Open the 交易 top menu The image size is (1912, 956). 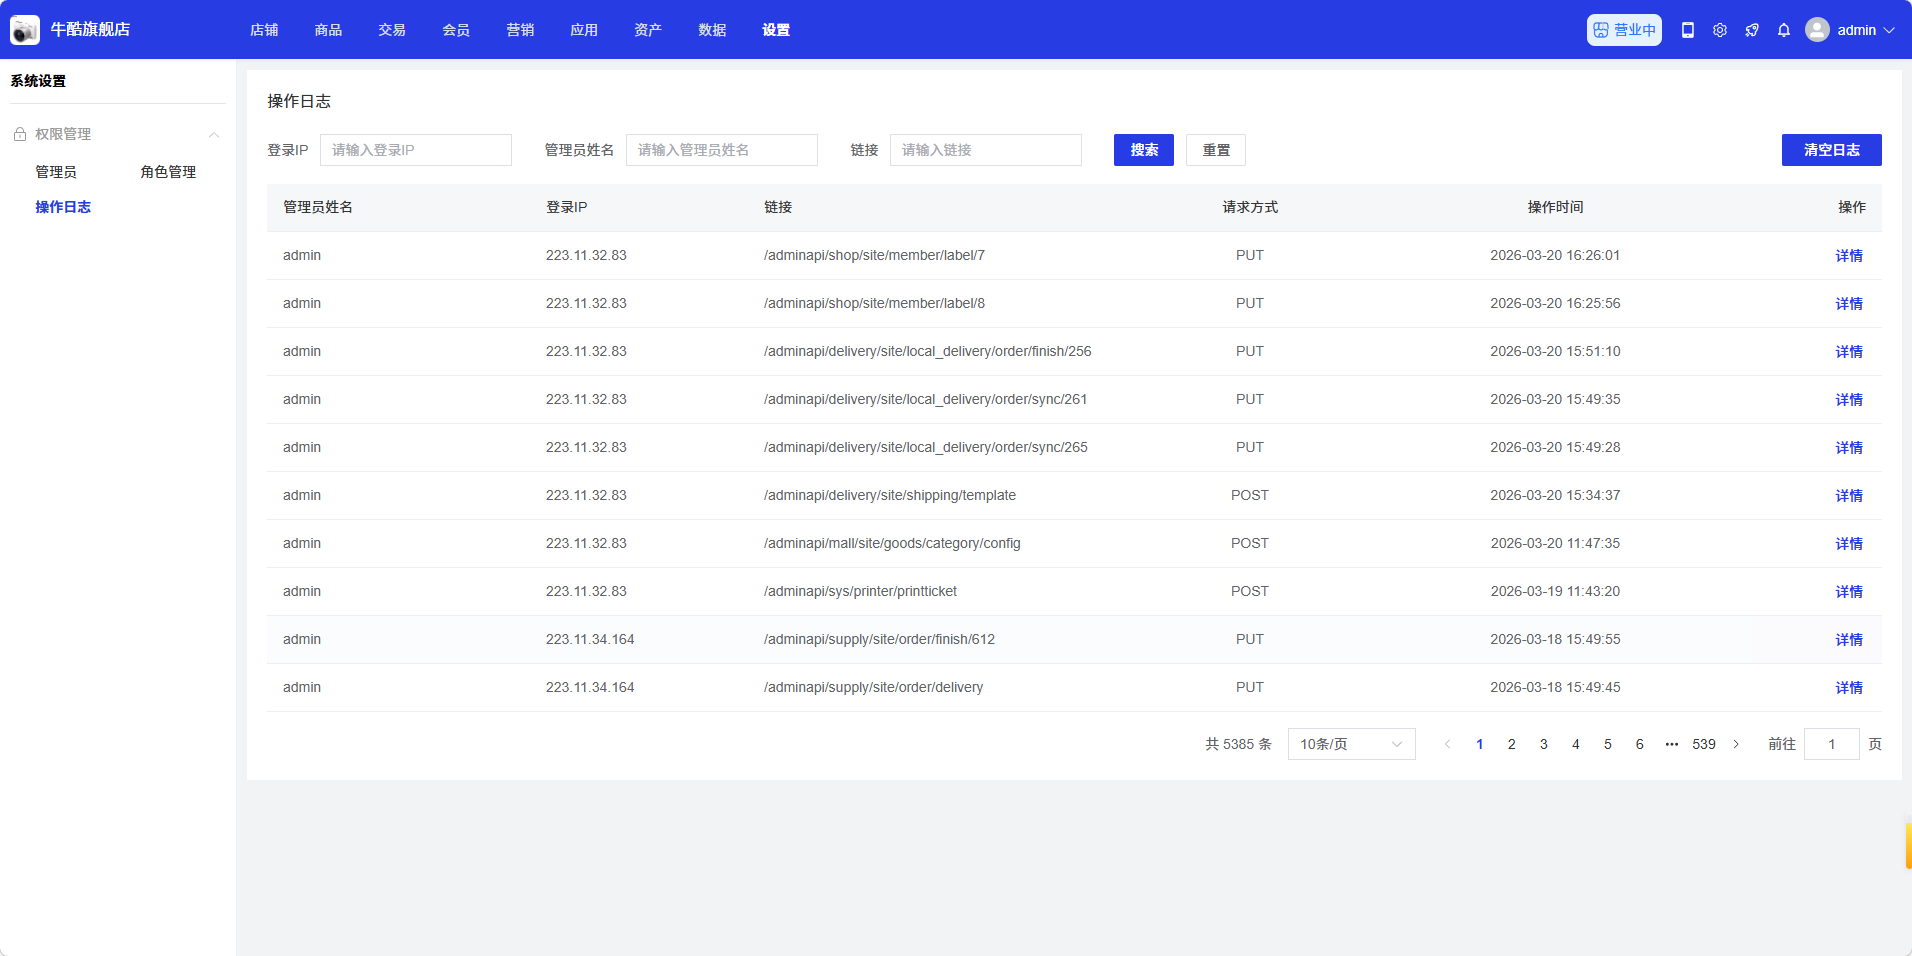[392, 30]
